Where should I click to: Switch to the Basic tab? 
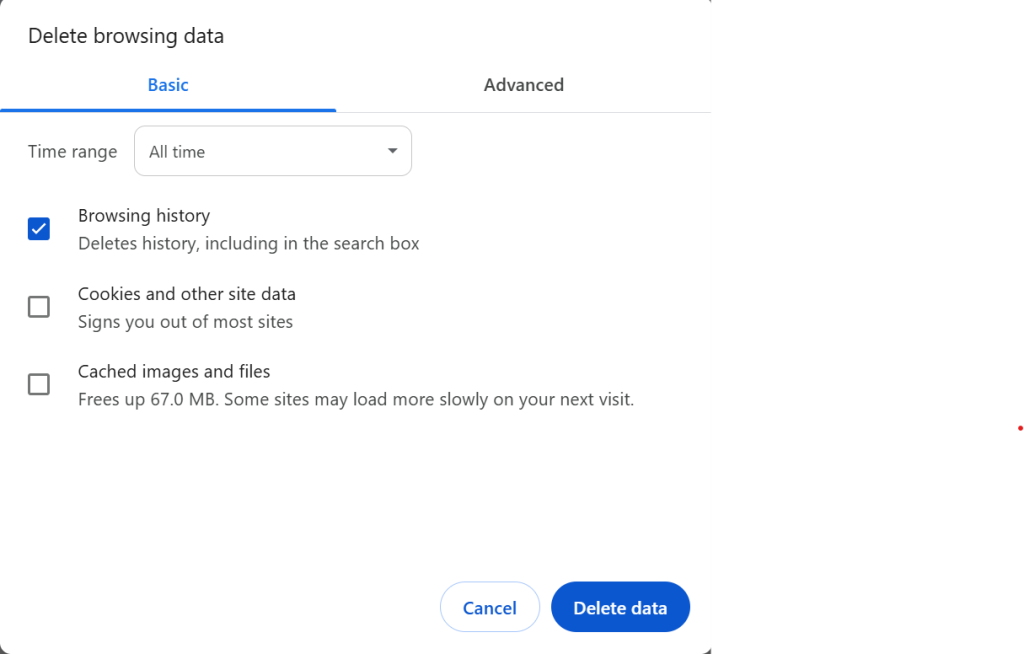point(168,85)
